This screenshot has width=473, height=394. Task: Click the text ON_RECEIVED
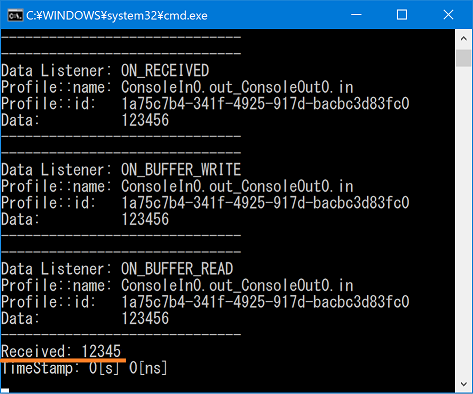click(165, 71)
